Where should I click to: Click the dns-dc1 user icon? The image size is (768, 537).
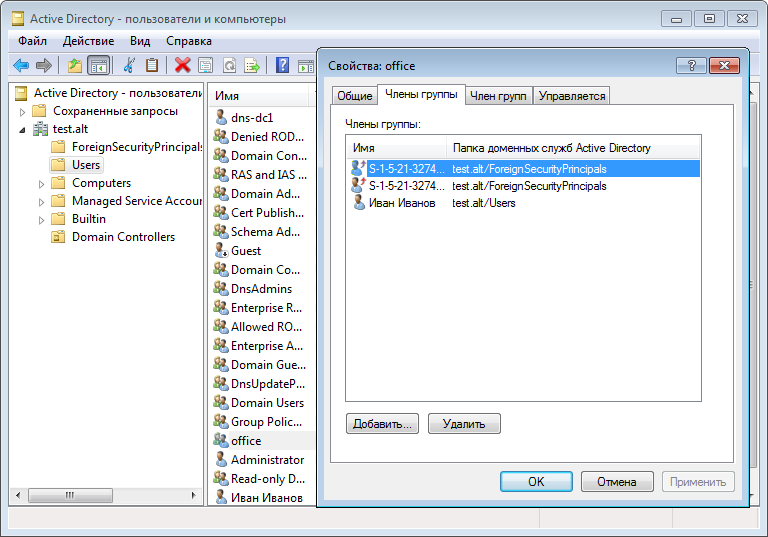[x=221, y=118]
